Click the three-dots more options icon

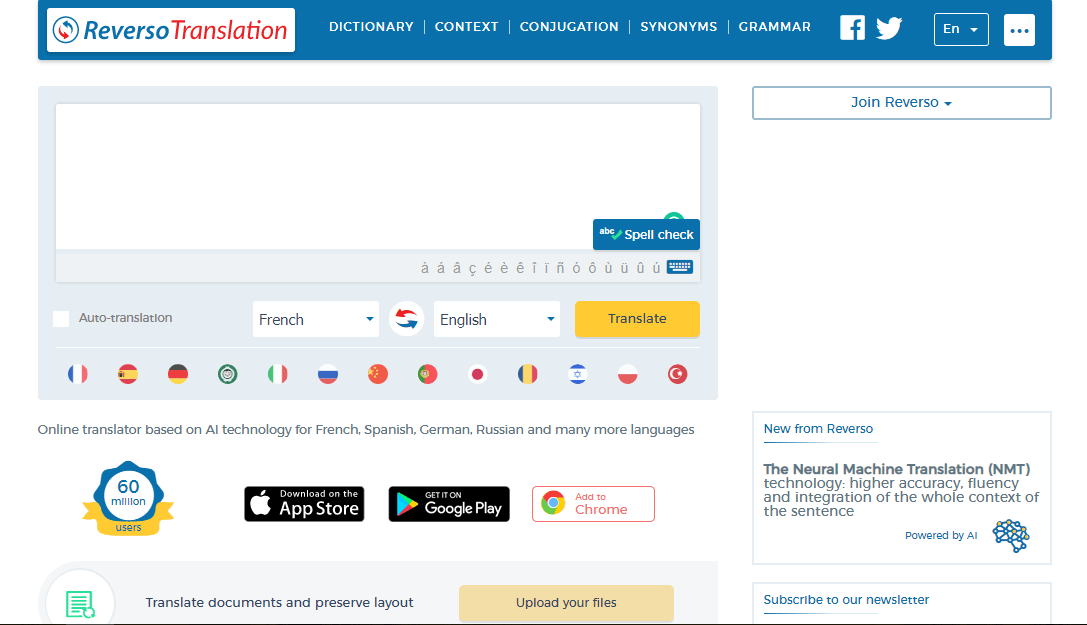tap(1019, 30)
